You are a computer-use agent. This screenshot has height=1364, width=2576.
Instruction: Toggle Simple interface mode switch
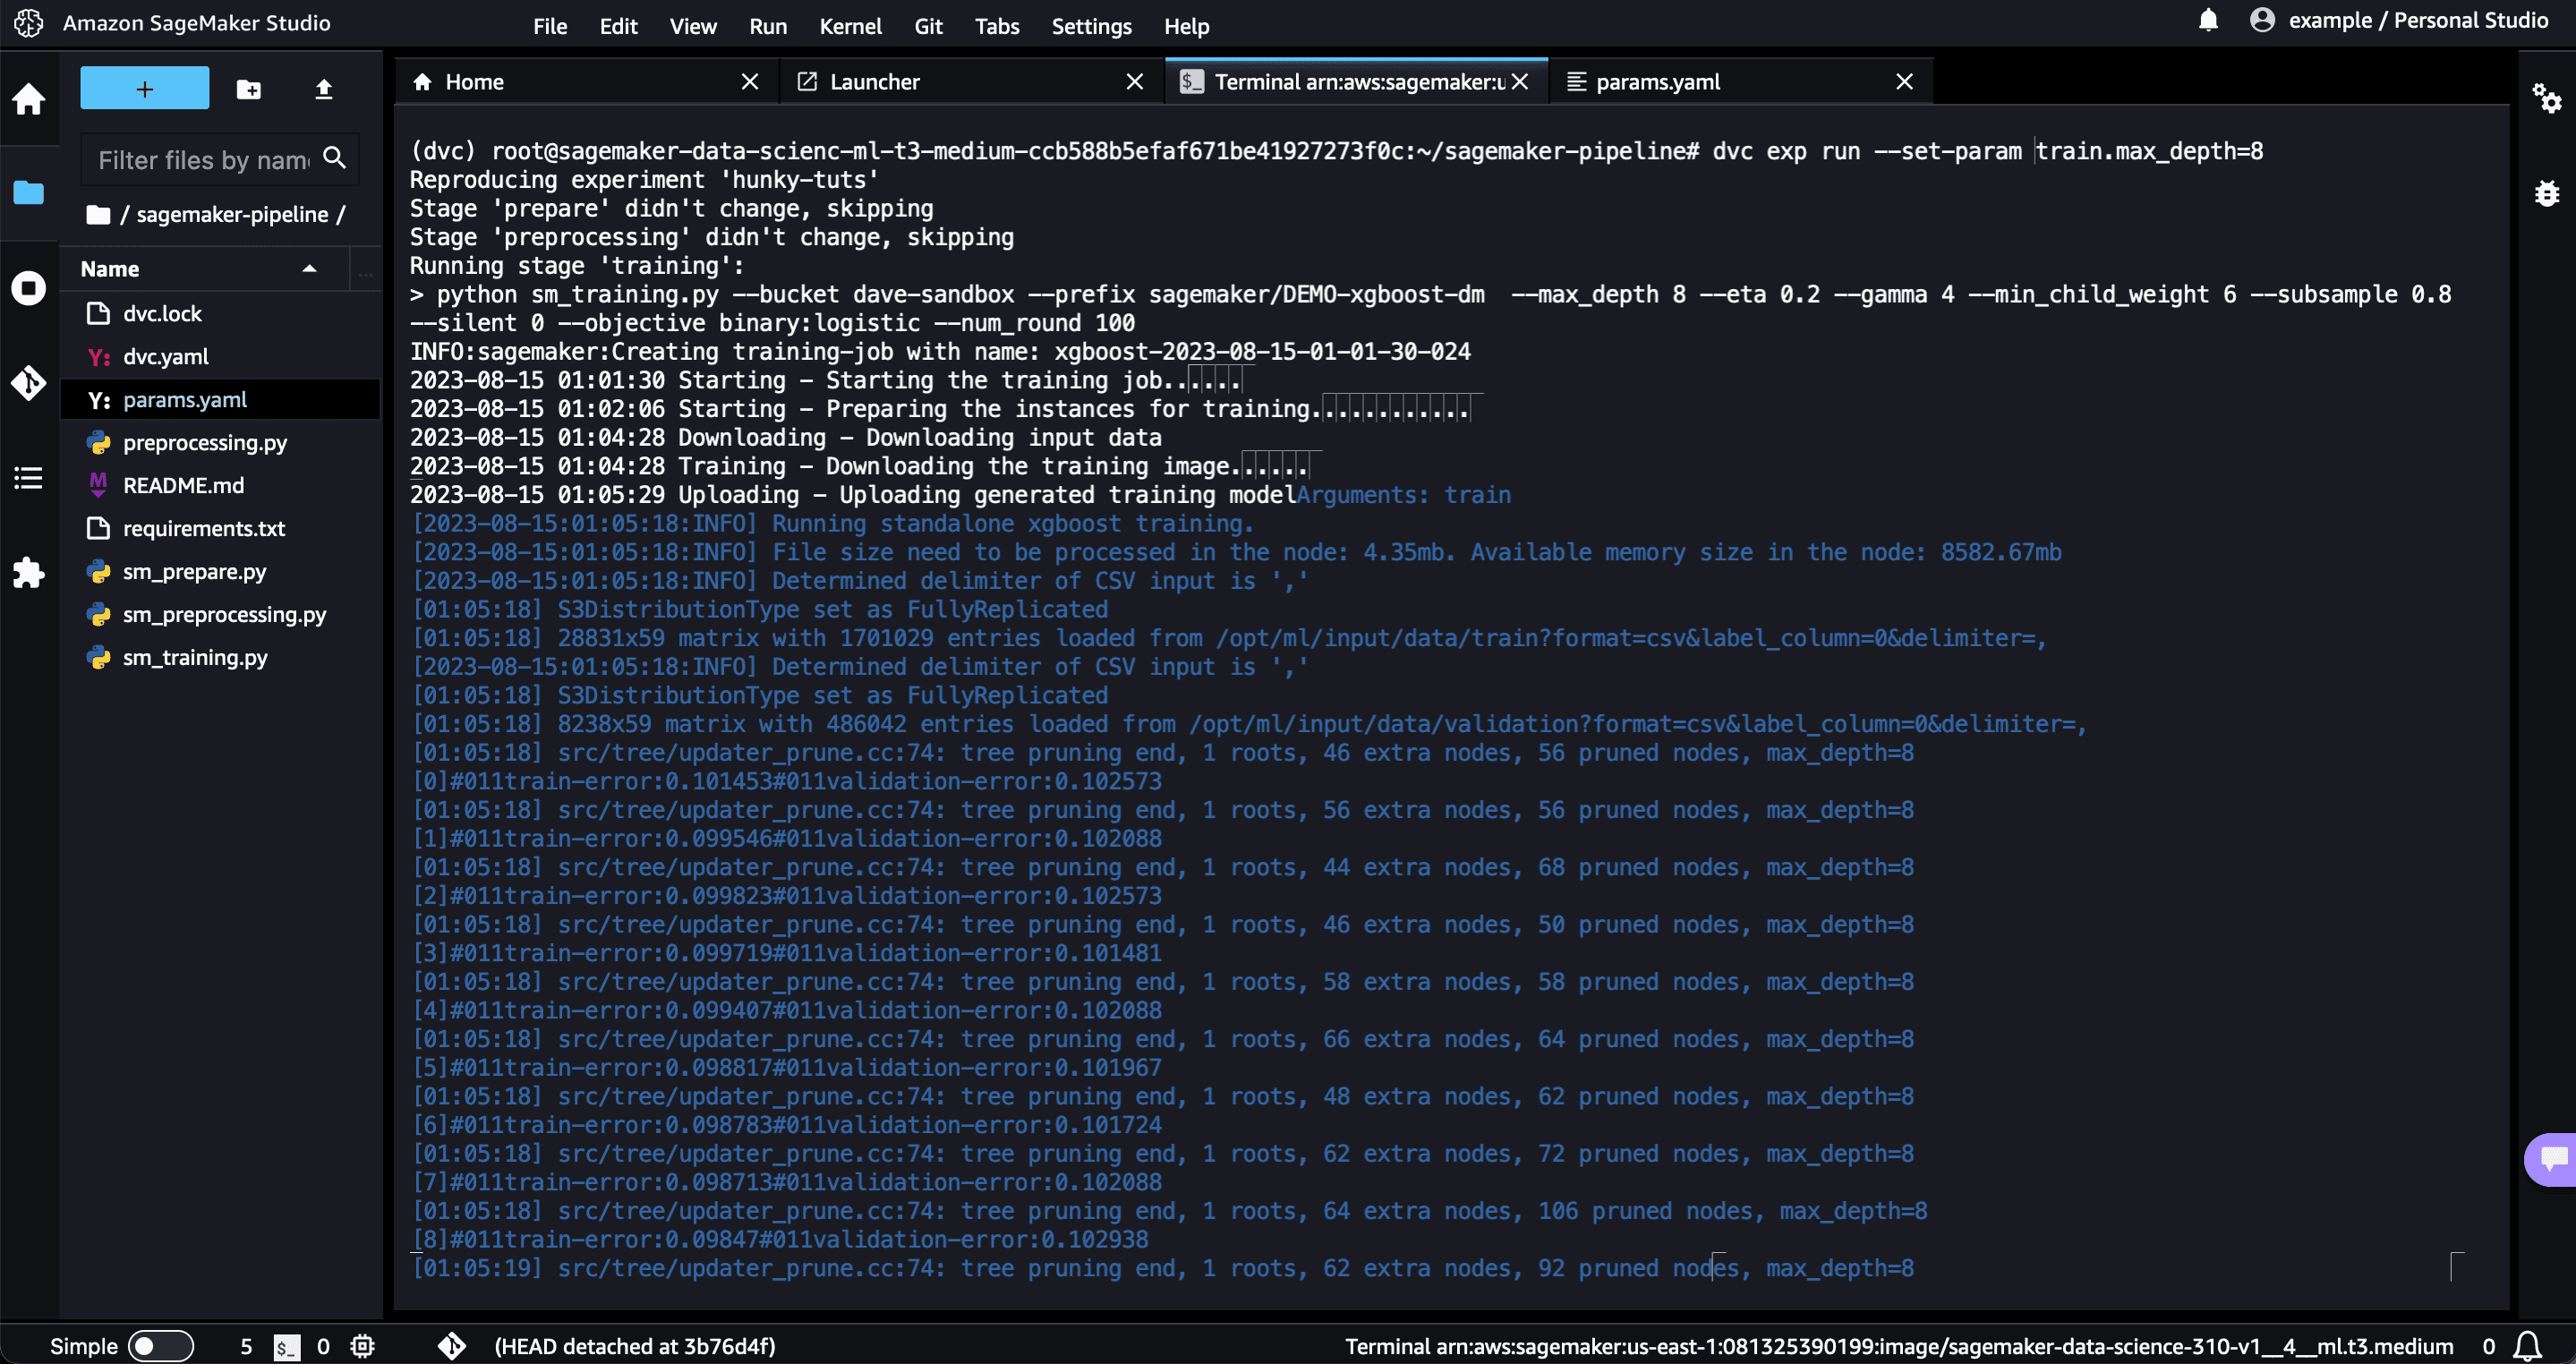coord(160,1346)
